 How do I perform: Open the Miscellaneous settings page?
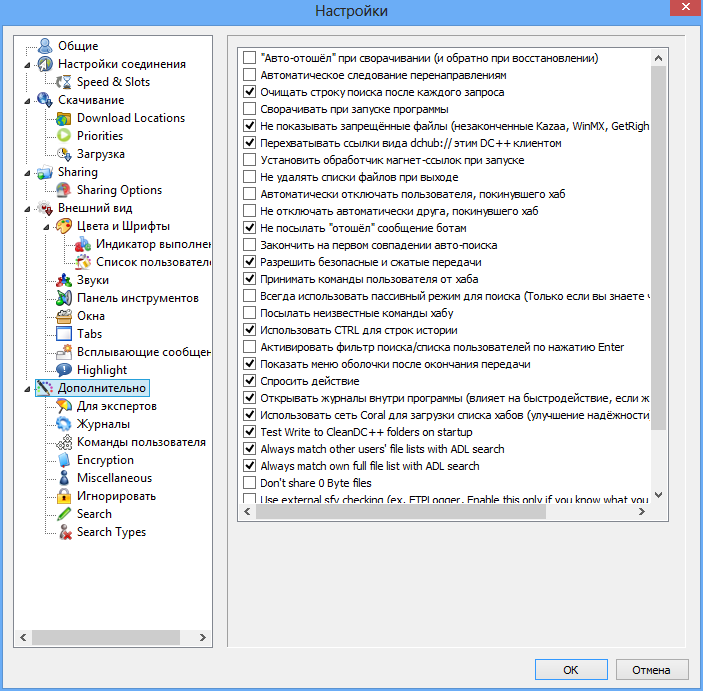114,478
